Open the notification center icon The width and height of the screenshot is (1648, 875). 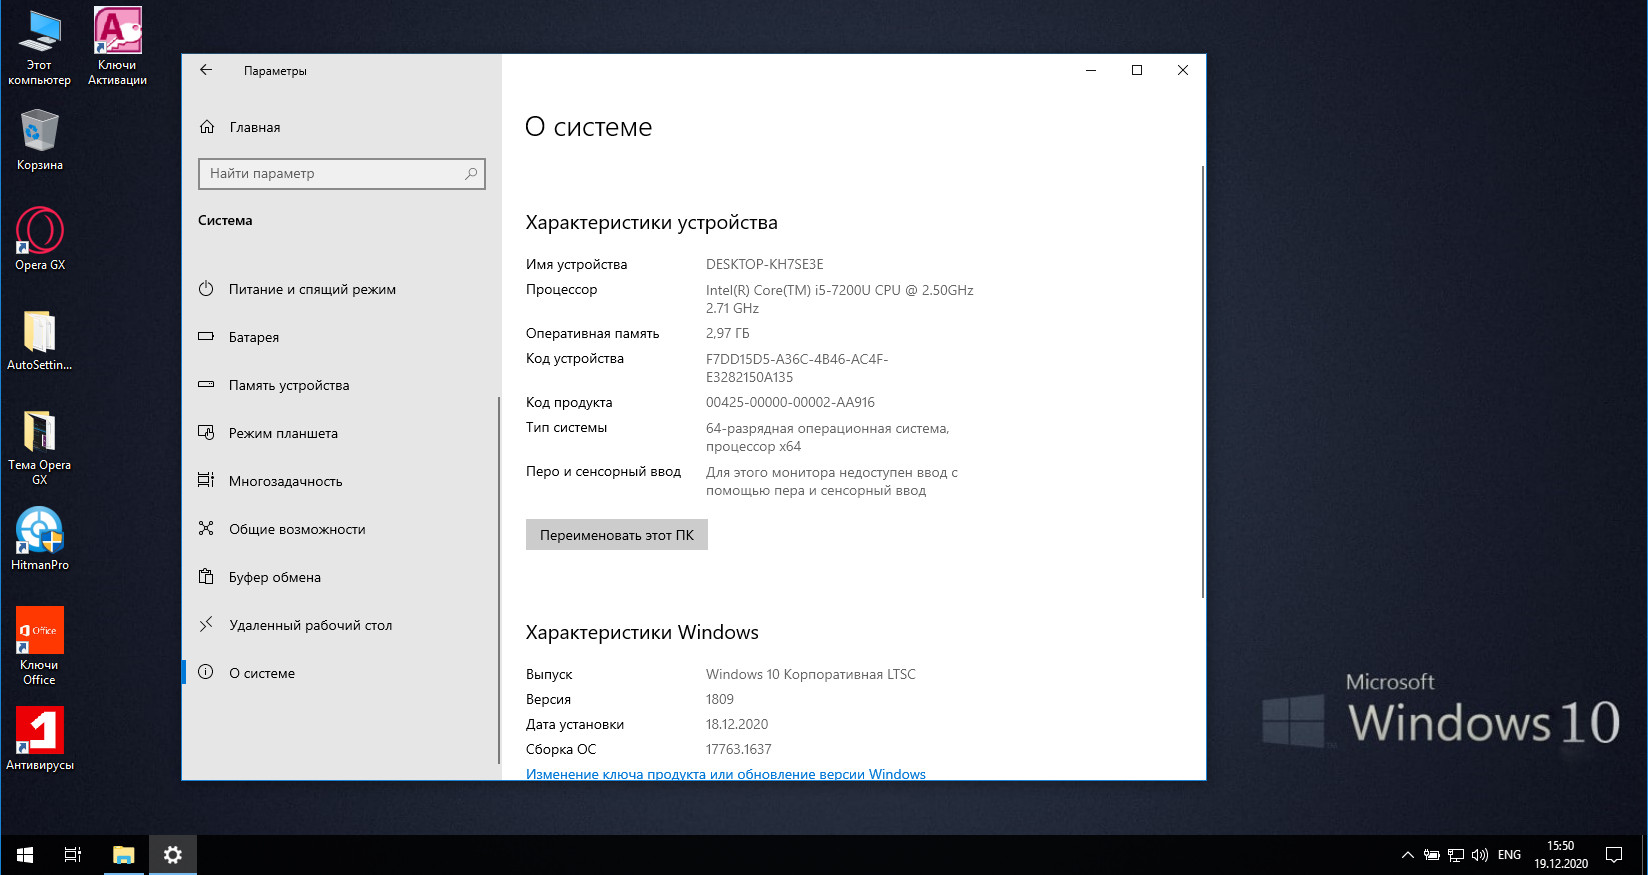coord(1614,855)
